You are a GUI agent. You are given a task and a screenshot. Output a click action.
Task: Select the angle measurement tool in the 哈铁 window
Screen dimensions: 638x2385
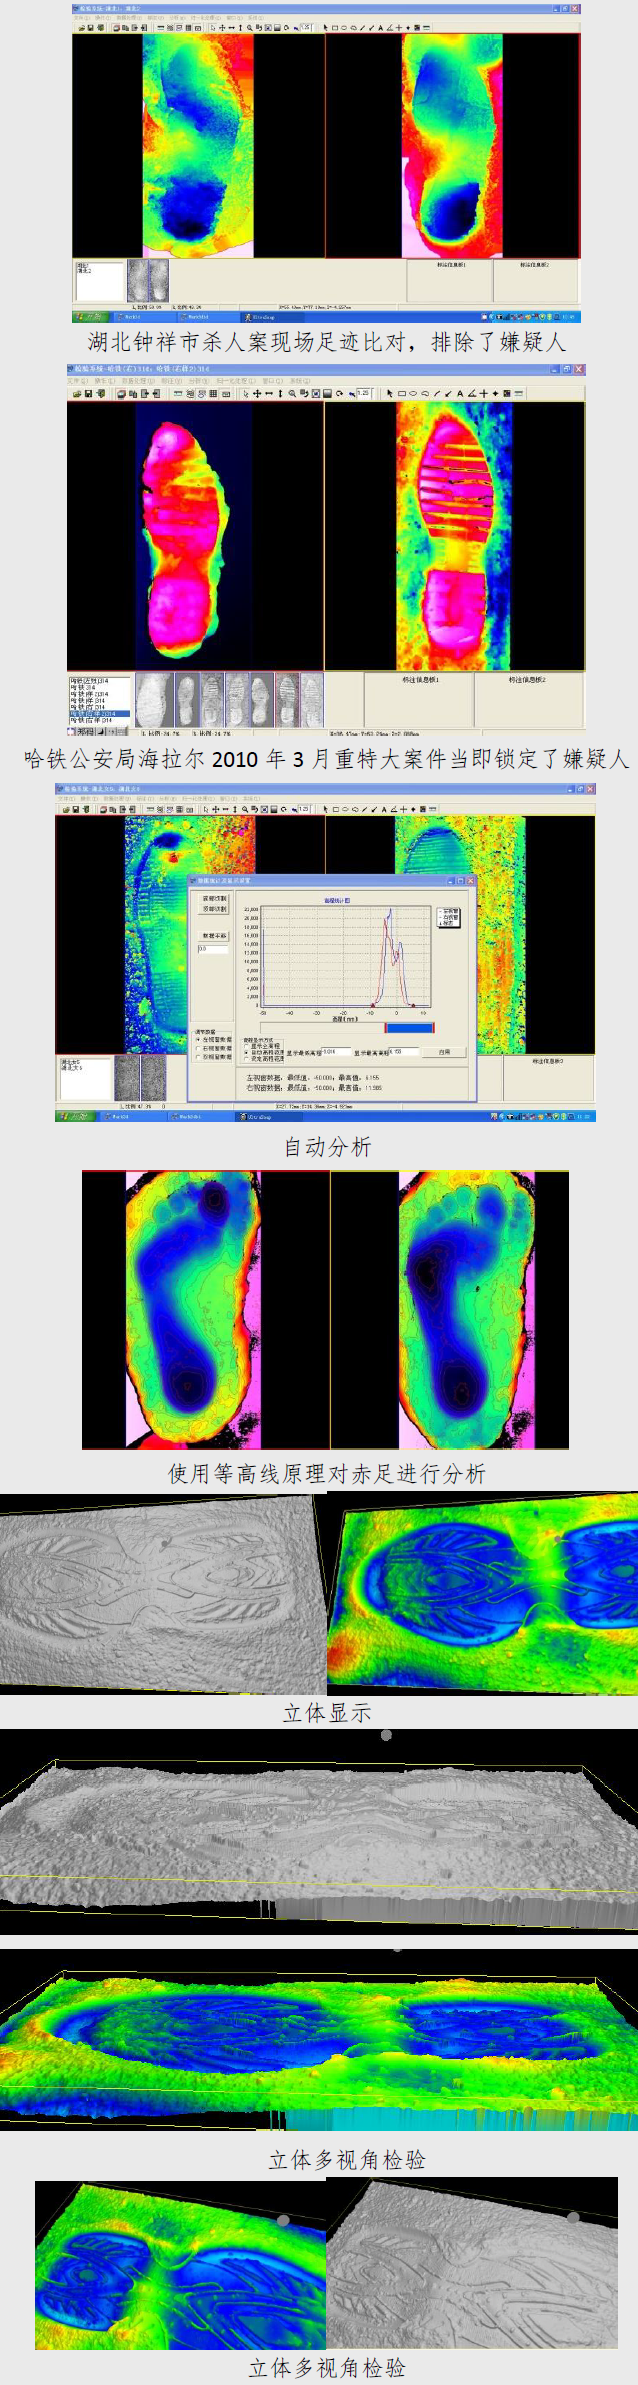[x=471, y=394]
